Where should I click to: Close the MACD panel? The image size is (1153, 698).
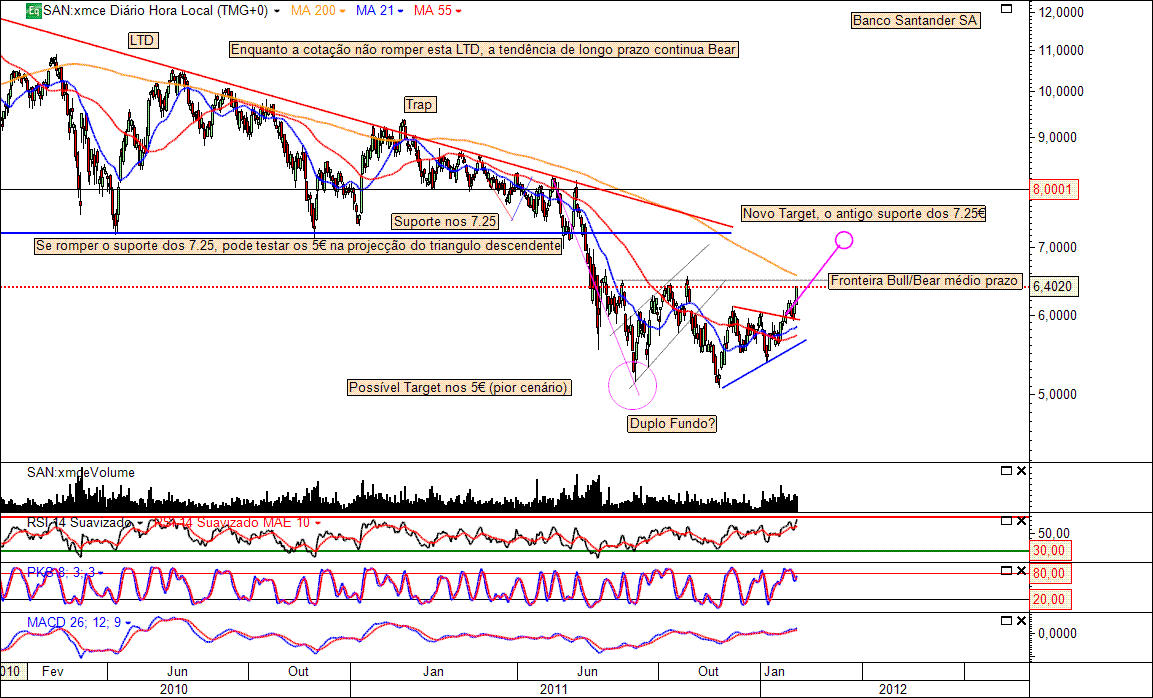click(1021, 621)
